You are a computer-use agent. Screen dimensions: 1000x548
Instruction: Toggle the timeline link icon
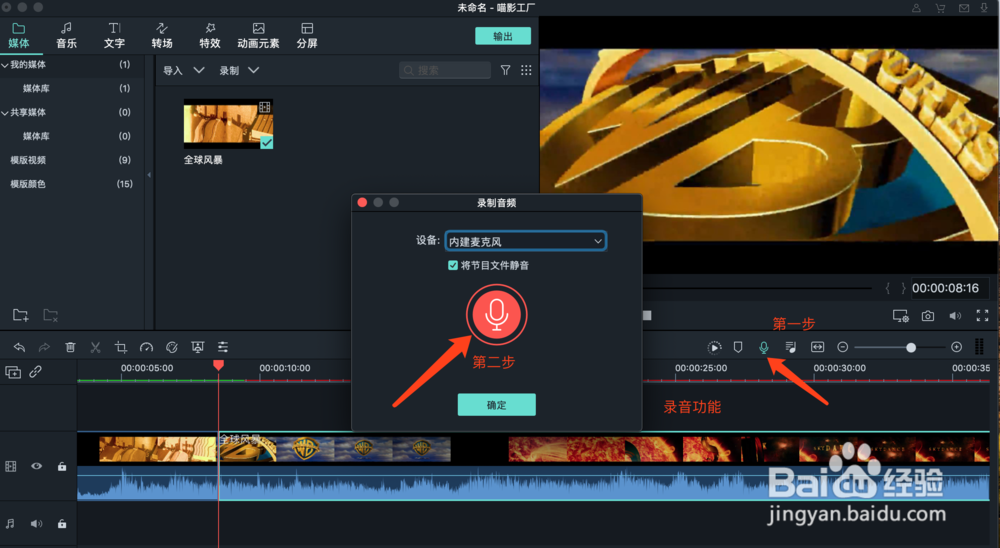[x=36, y=371]
